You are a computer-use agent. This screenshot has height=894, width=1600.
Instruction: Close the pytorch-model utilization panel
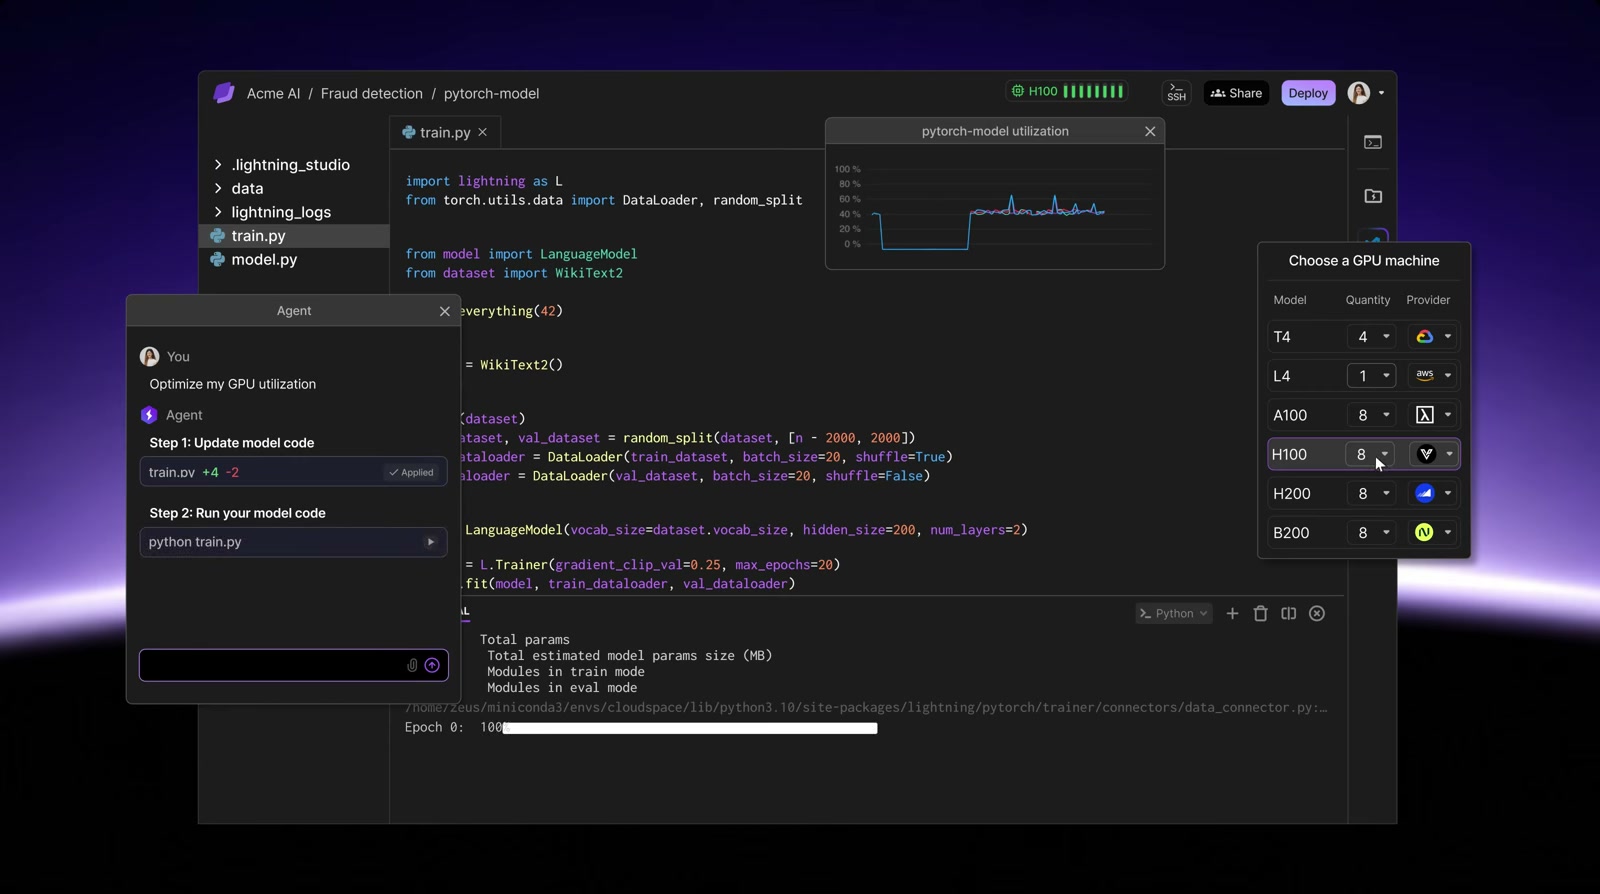pyautogui.click(x=1150, y=131)
